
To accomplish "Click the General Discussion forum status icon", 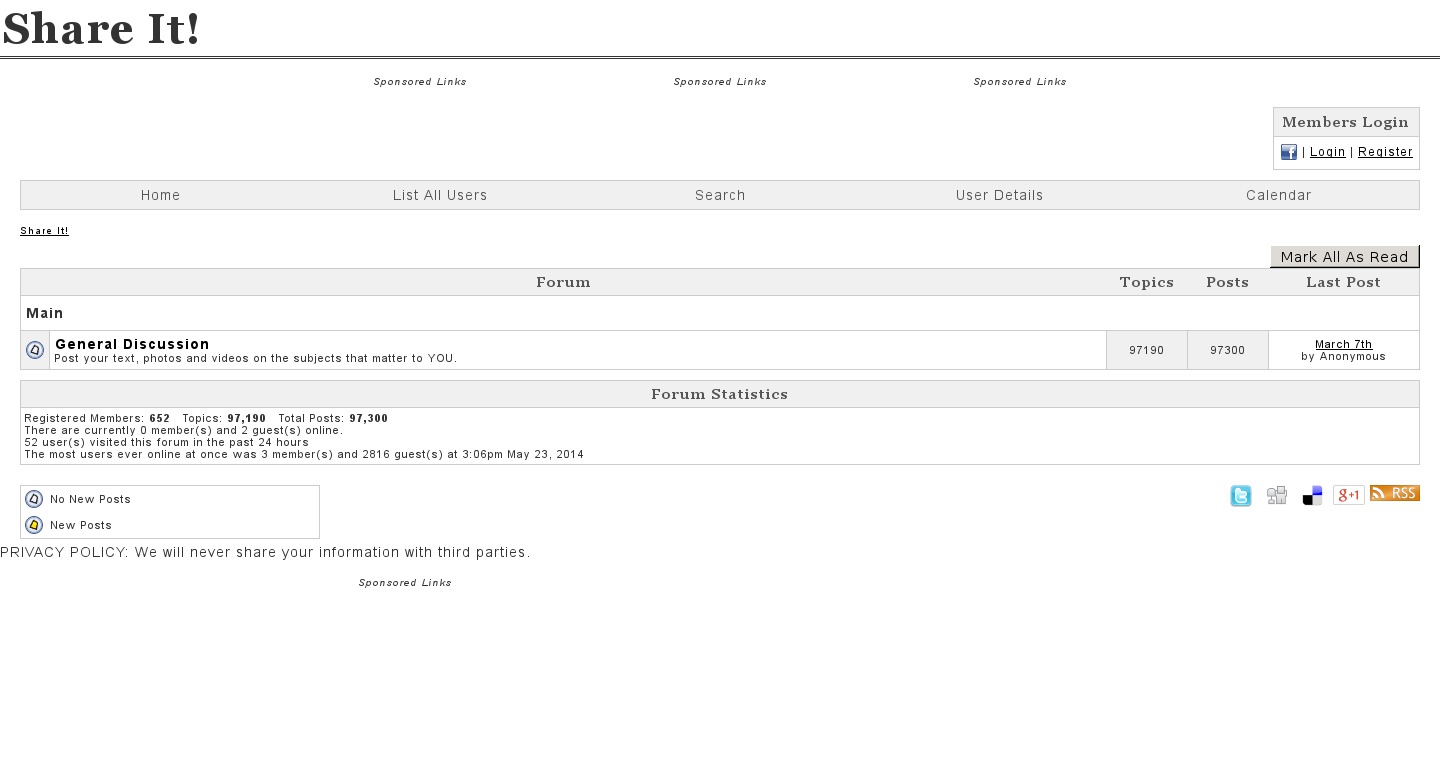I will [x=35, y=350].
